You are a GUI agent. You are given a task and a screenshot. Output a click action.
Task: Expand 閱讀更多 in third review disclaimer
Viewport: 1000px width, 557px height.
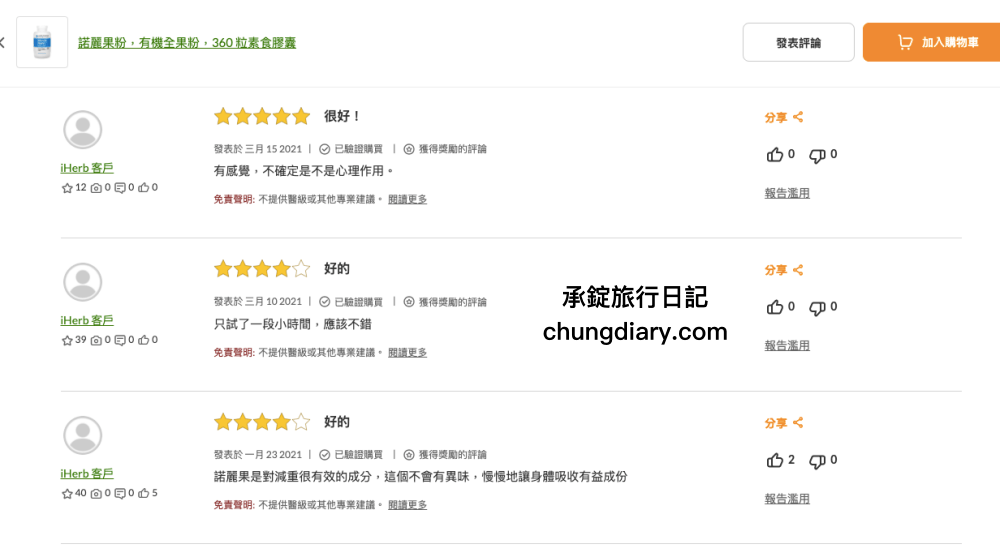pos(408,505)
